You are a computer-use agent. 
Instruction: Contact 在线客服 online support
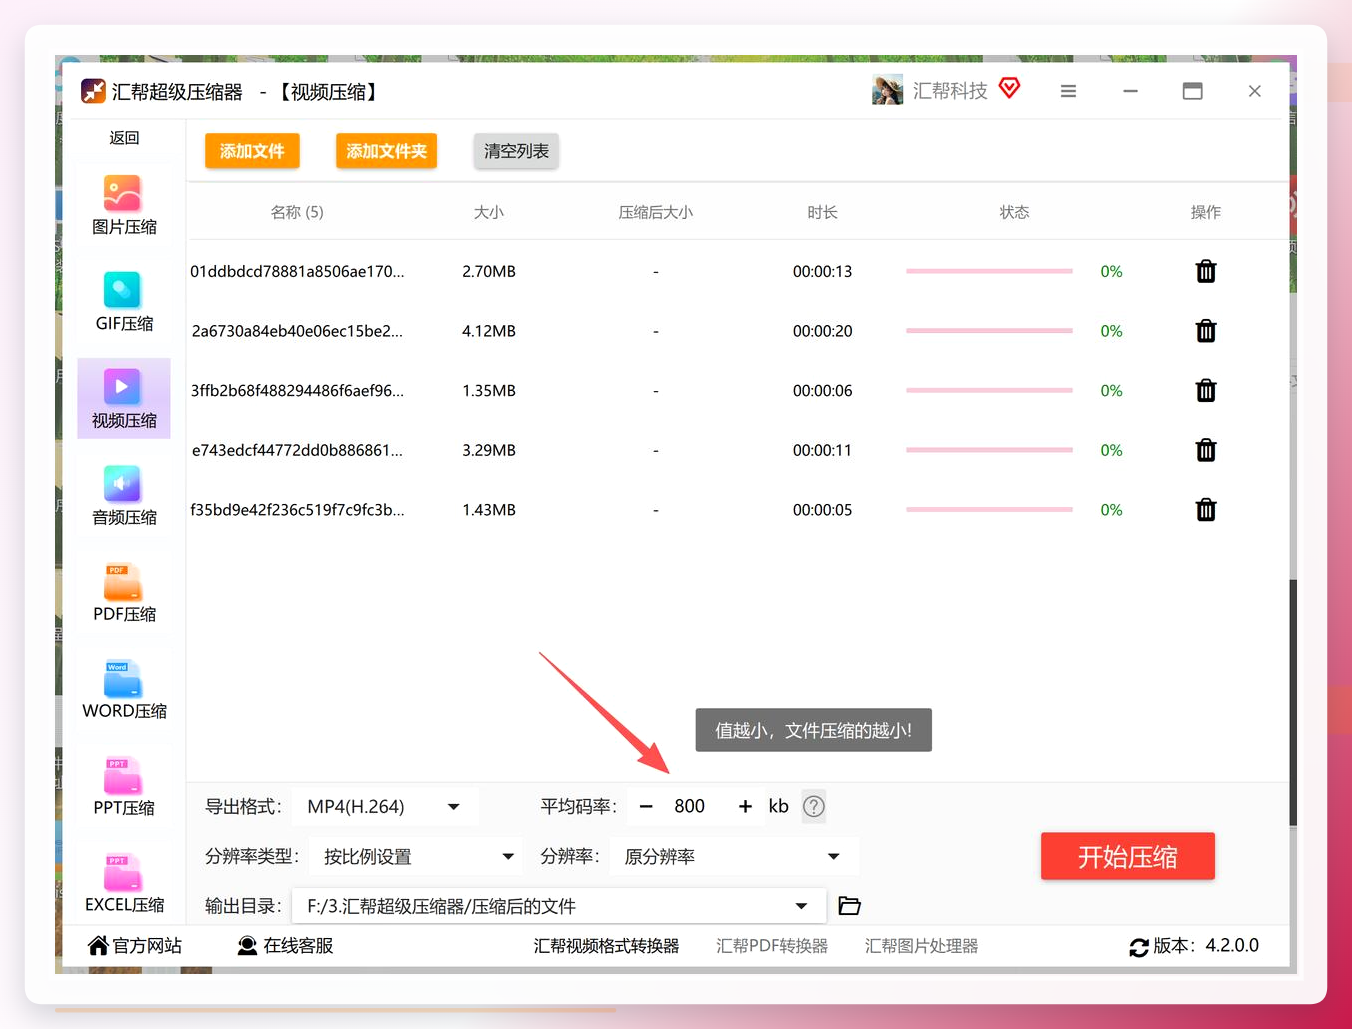285,946
